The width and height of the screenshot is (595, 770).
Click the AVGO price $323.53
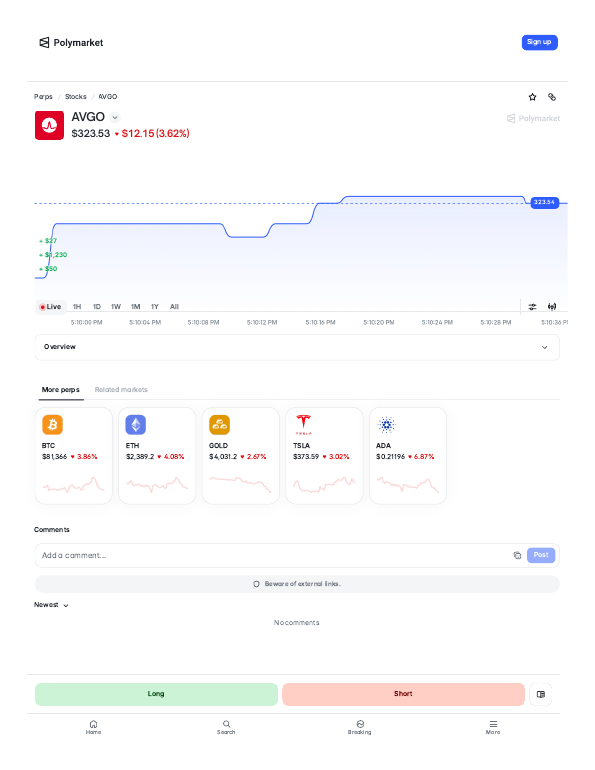pos(91,134)
